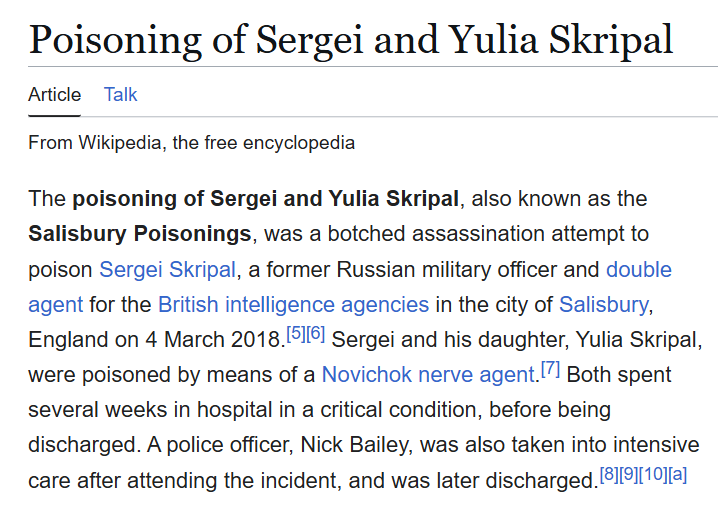Jump to citation [8]

(x=609, y=475)
